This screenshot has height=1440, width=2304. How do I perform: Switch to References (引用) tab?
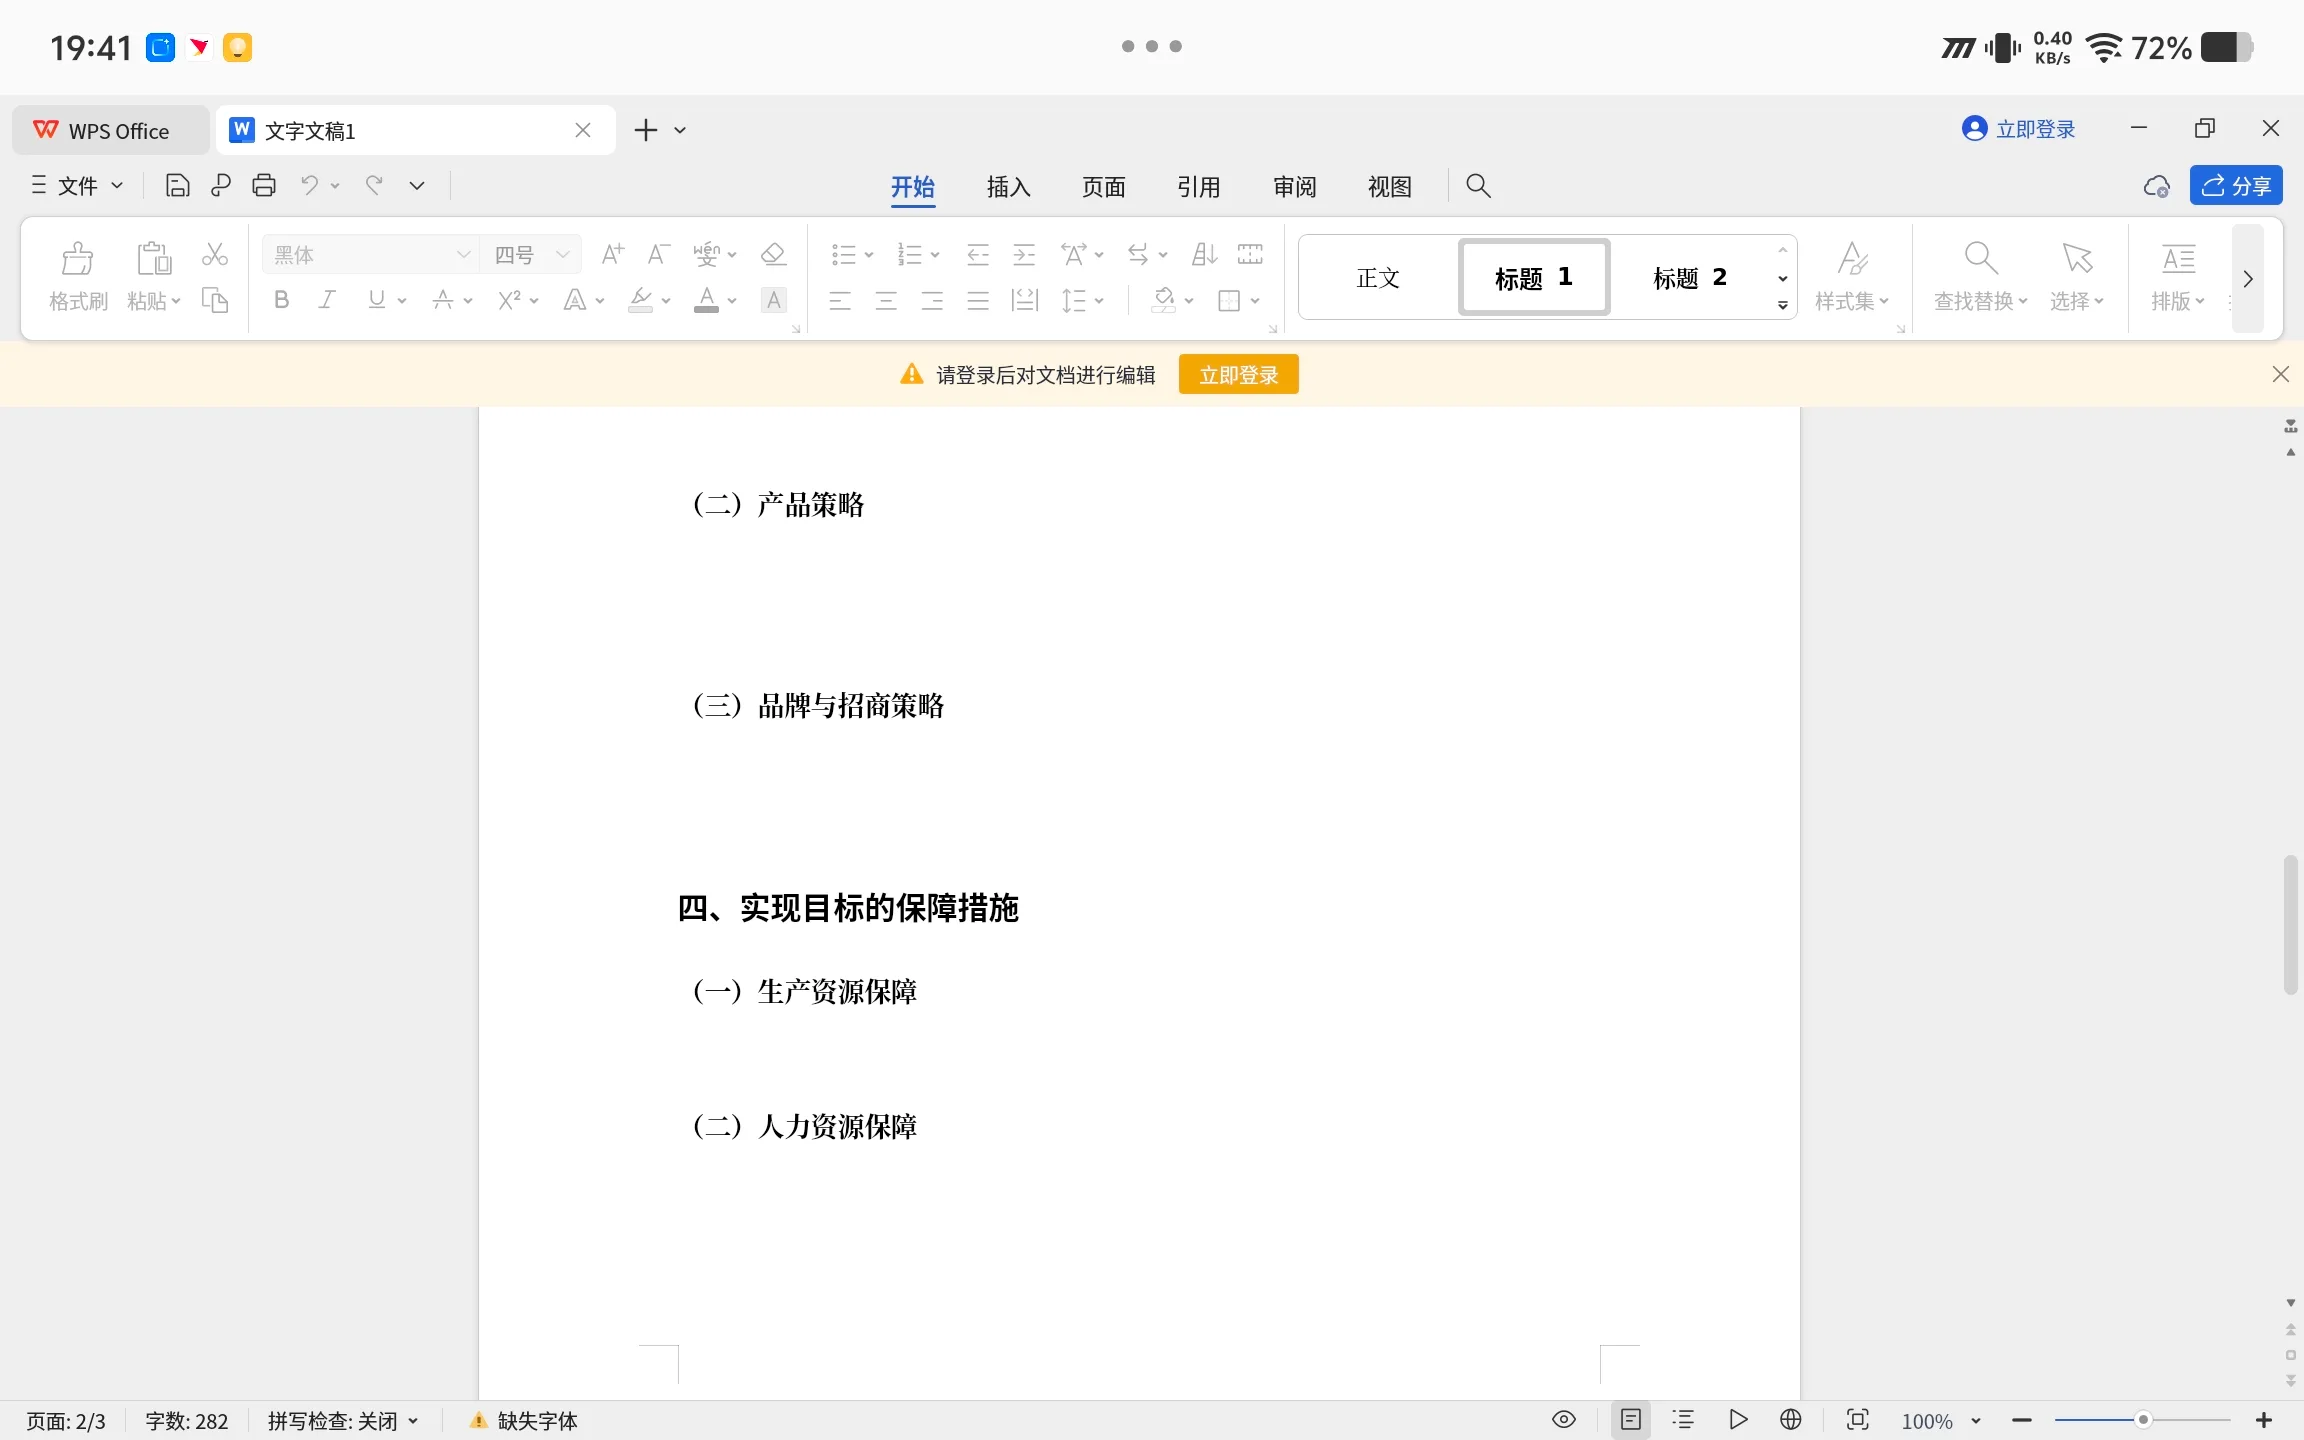point(1198,187)
